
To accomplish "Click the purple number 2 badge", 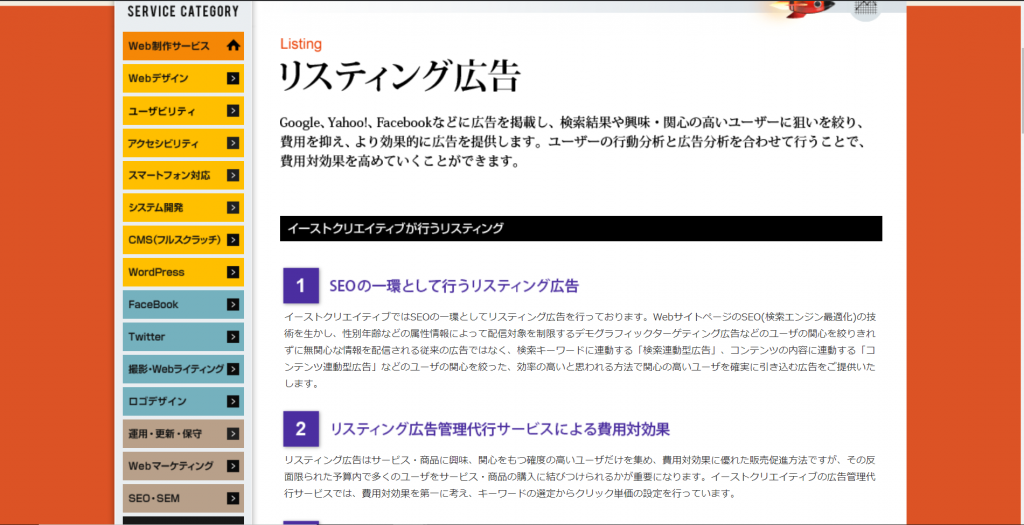I will pos(301,429).
